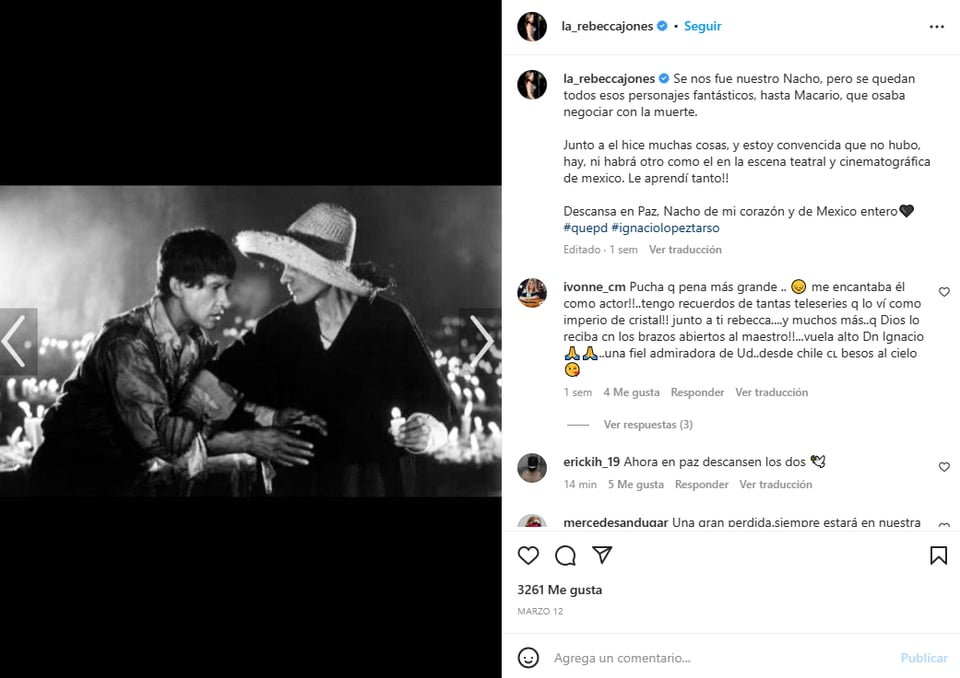Open the three-dot more options menu
960x678 pixels.
pyautogui.click(x=937, y=26)
